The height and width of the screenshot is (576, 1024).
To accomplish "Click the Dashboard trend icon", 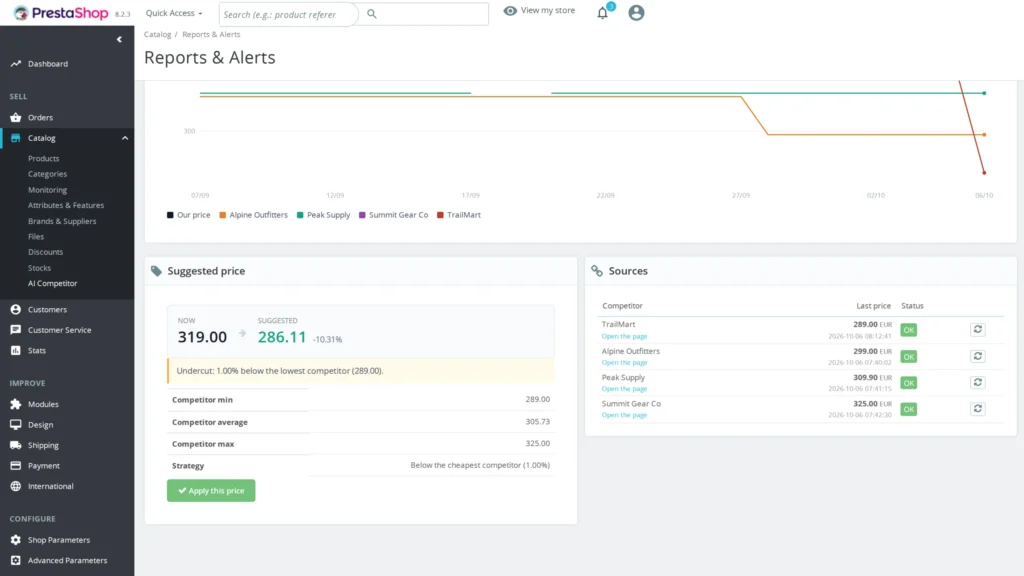I will 16,64.
